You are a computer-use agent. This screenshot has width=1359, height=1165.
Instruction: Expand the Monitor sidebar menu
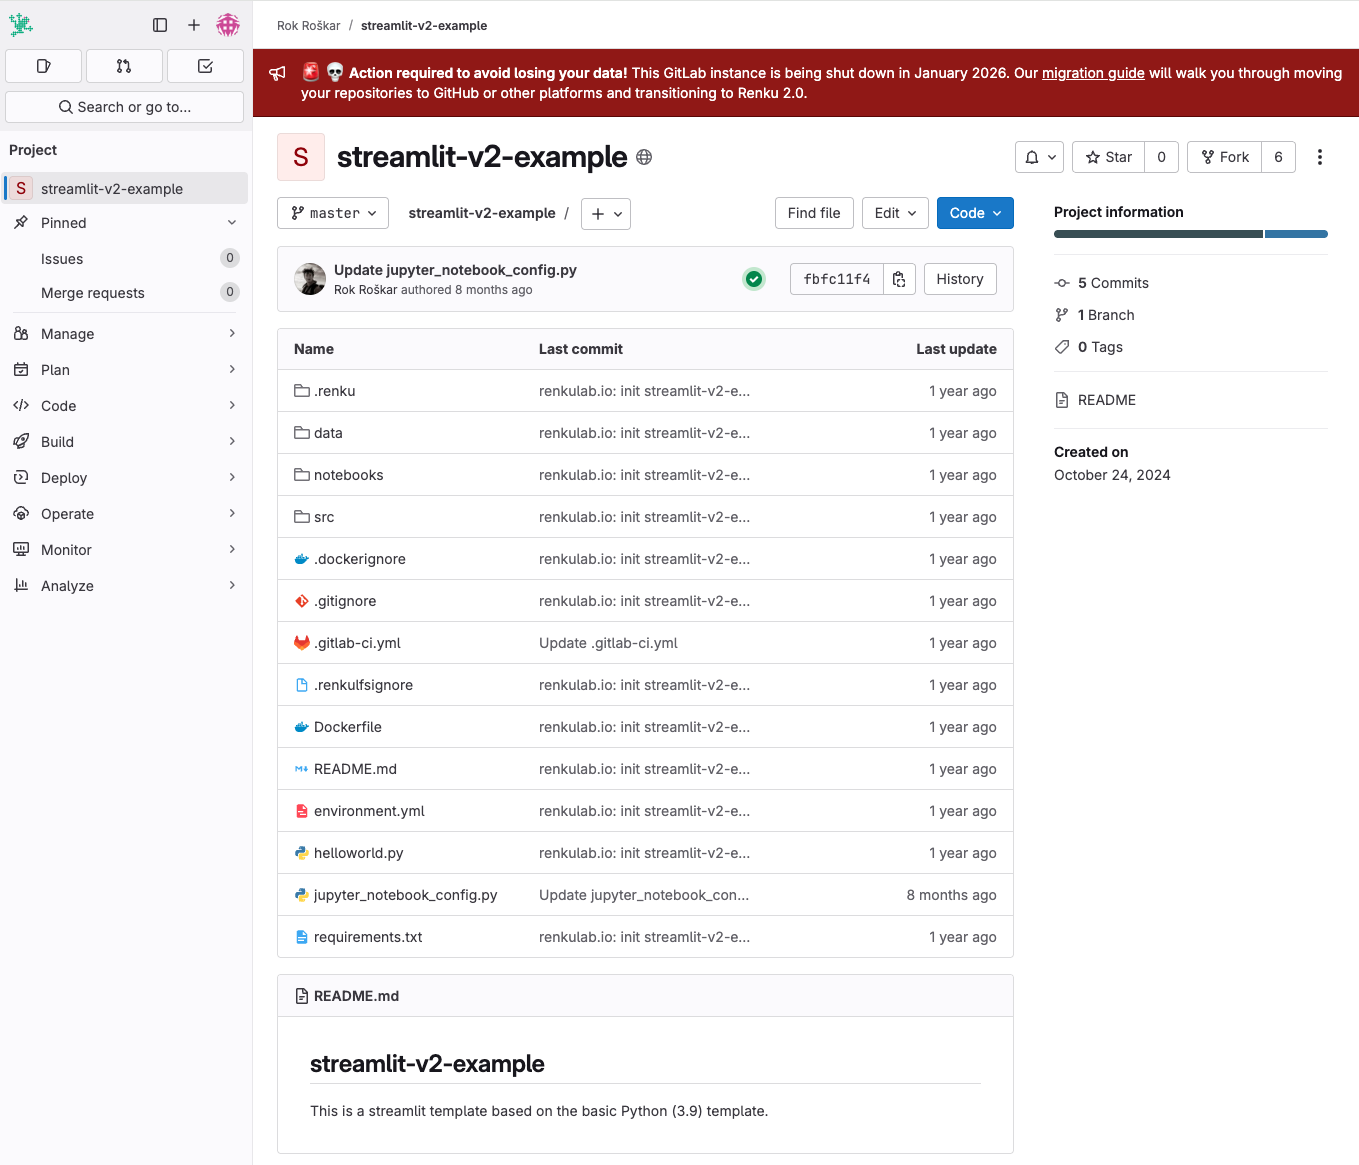click(125, 550)
